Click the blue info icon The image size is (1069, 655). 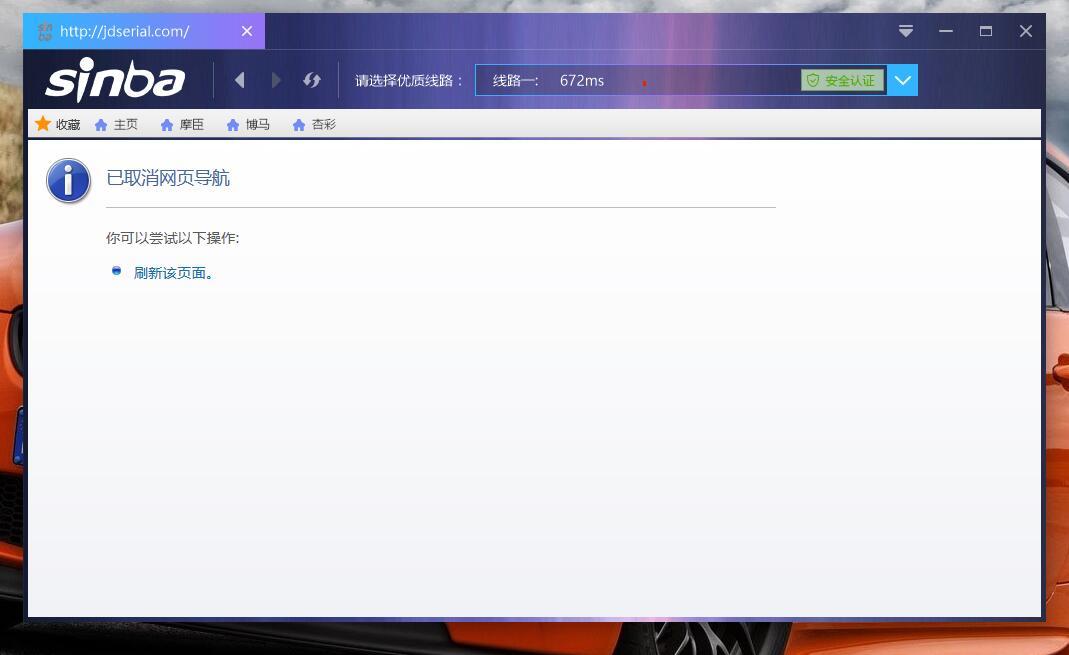pos(68,181)
